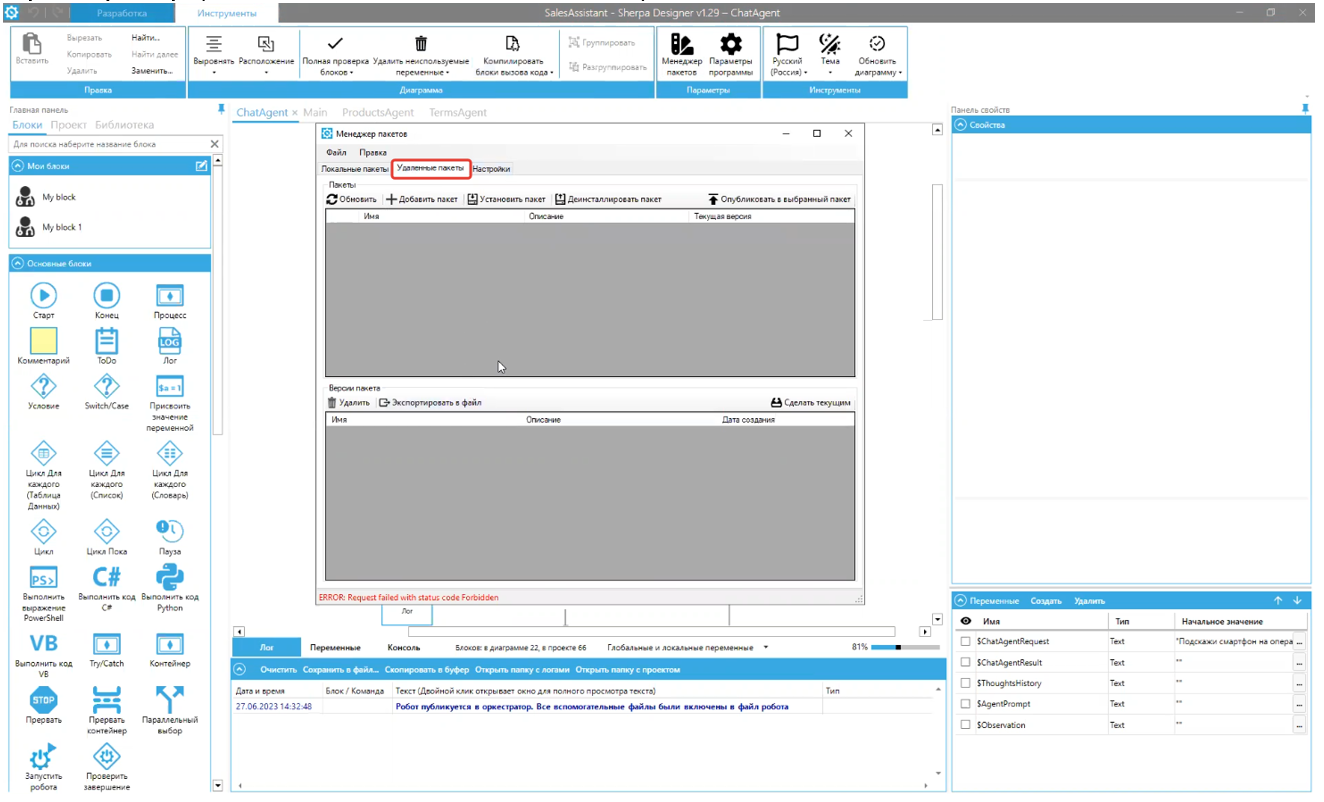Open the Выравнять dropdown

click(x=213, y=54)
